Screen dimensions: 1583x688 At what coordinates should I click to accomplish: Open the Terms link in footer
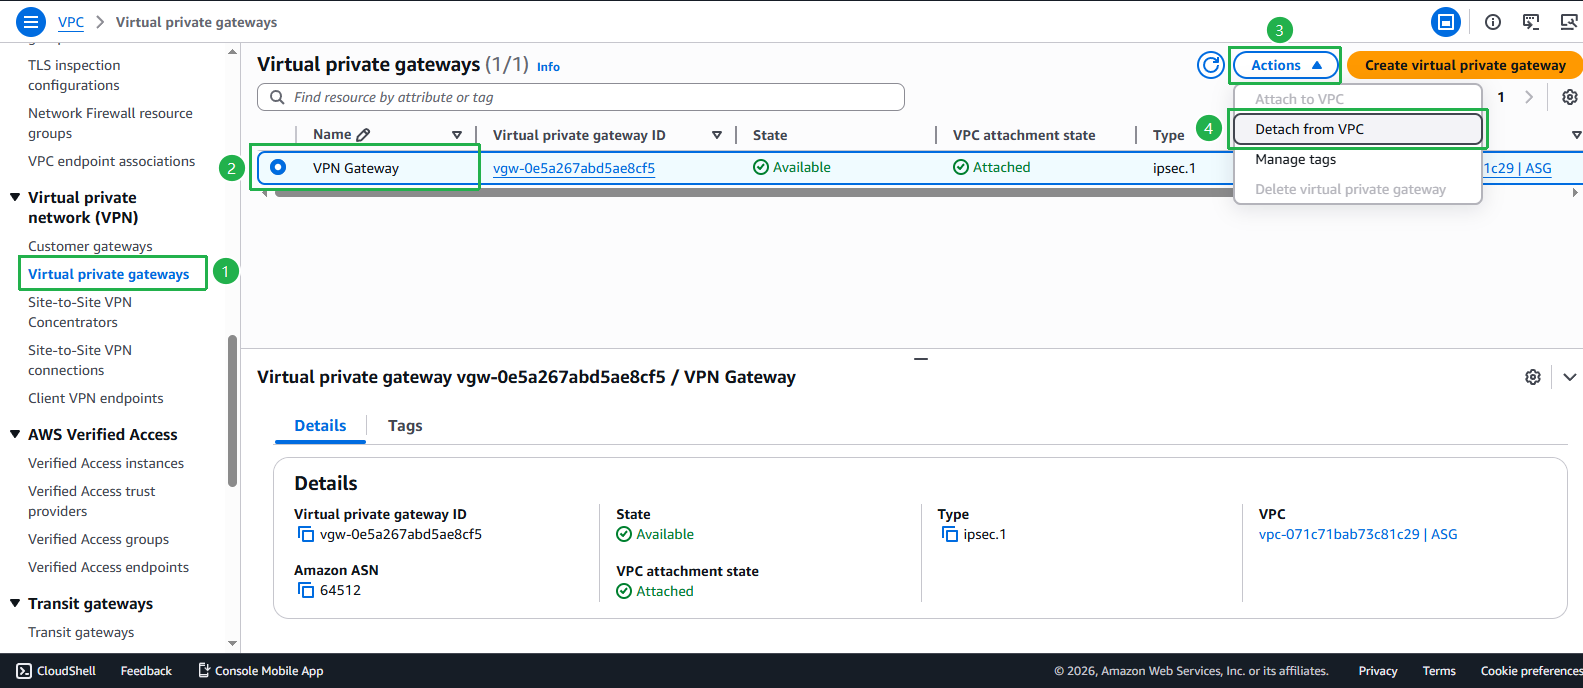tap(1439, 671)
